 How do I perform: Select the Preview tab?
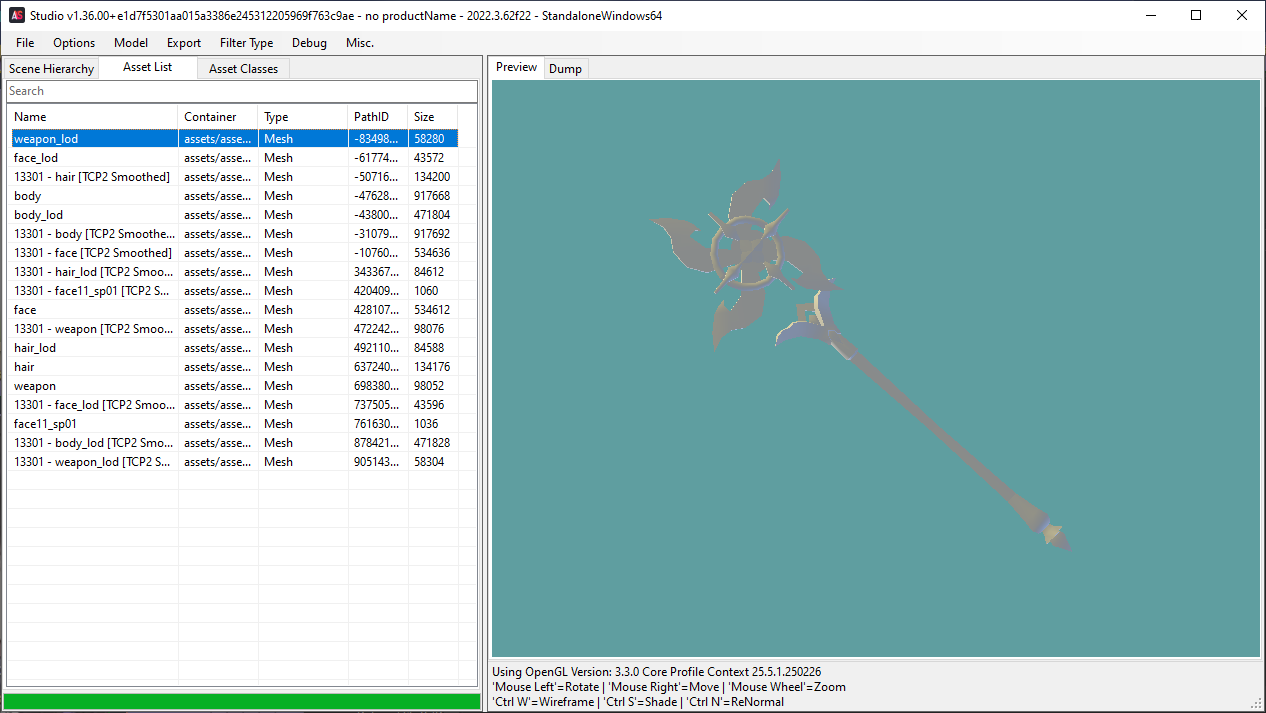(517, 67)
